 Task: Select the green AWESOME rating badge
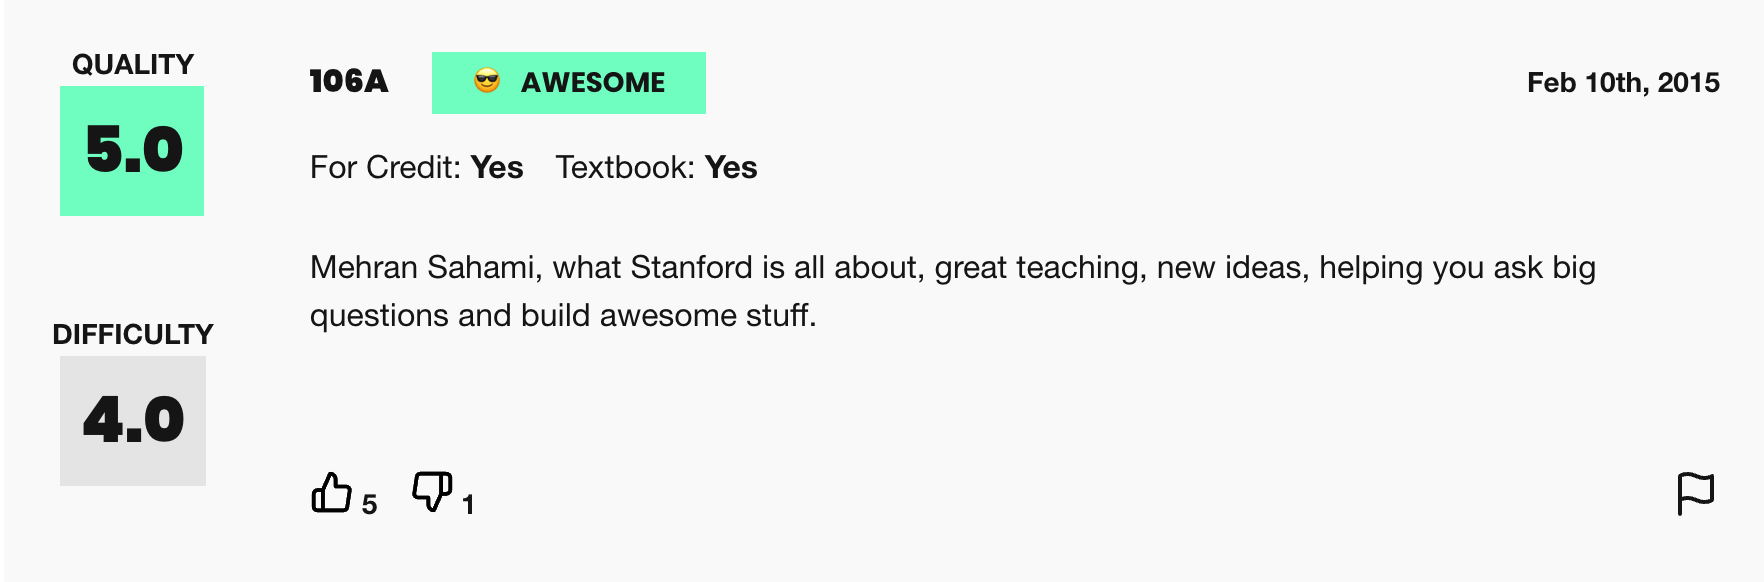(x=568, y=83)
